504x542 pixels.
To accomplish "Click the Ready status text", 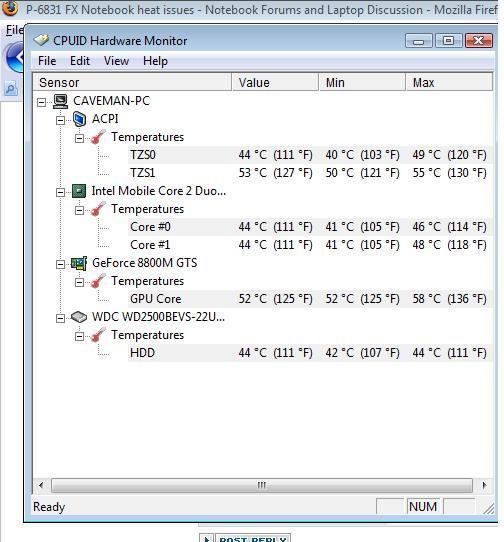I will 49,507.
